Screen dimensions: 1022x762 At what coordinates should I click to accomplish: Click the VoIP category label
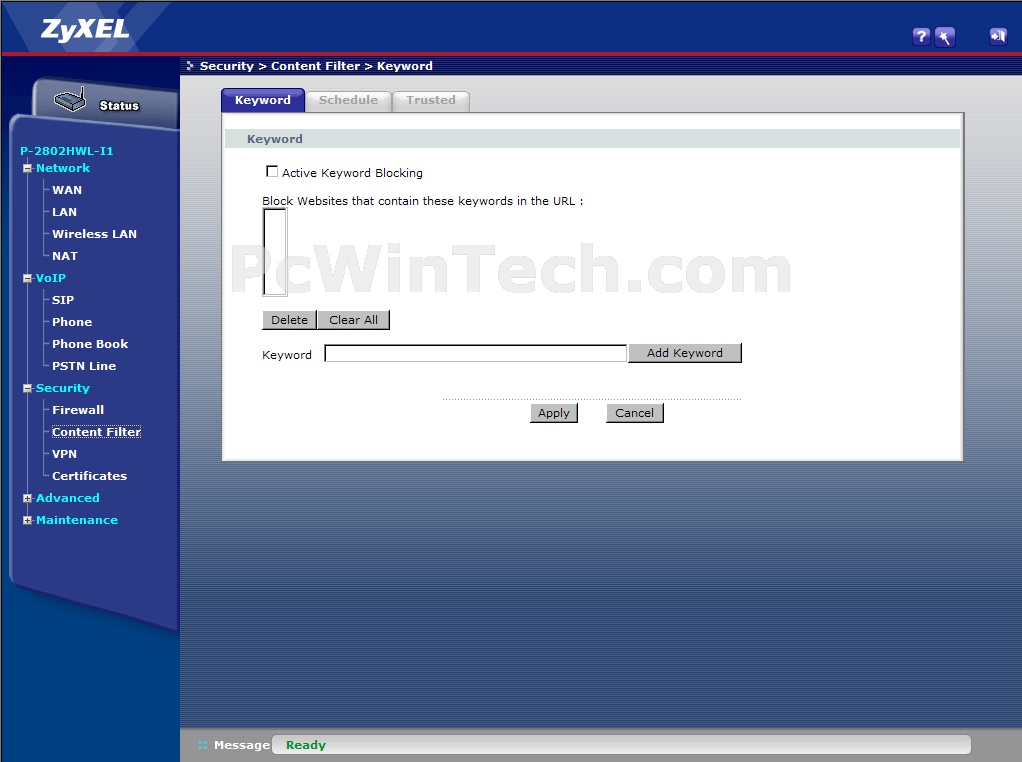click(x=51, y=278)
